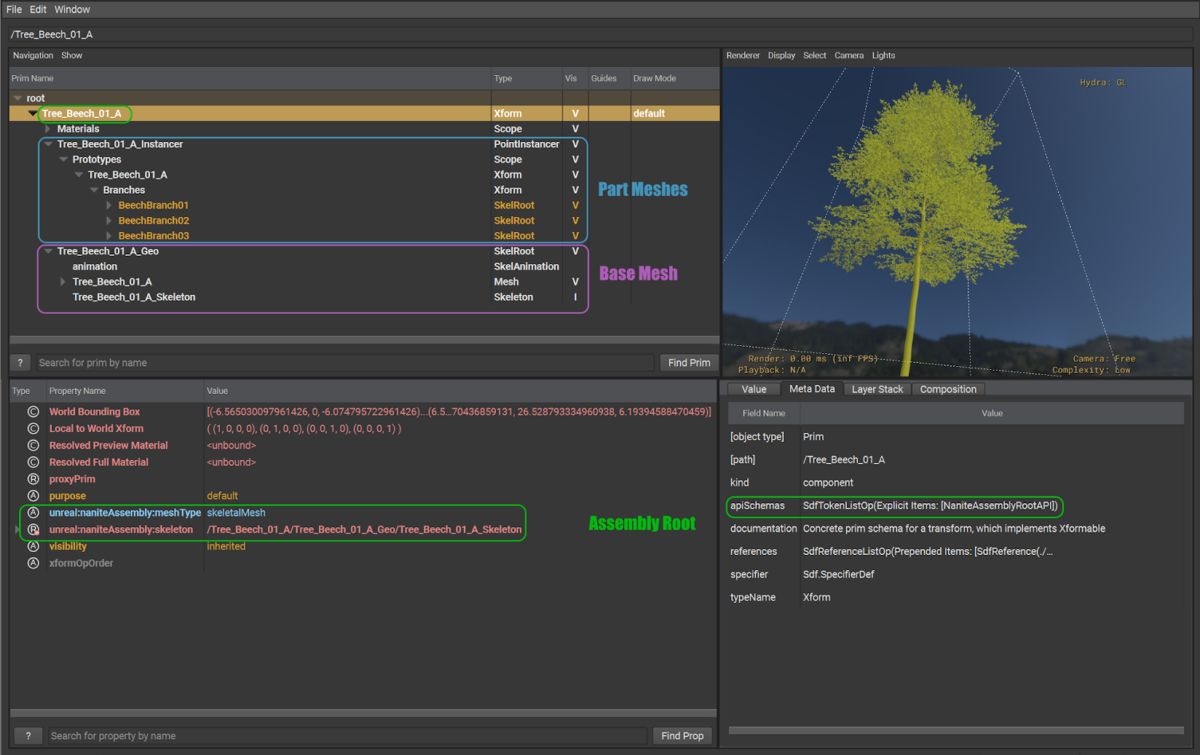The image size is (1200, 755).
Task: Switch to the Layer Stack tab
Action: pos(876,389)
